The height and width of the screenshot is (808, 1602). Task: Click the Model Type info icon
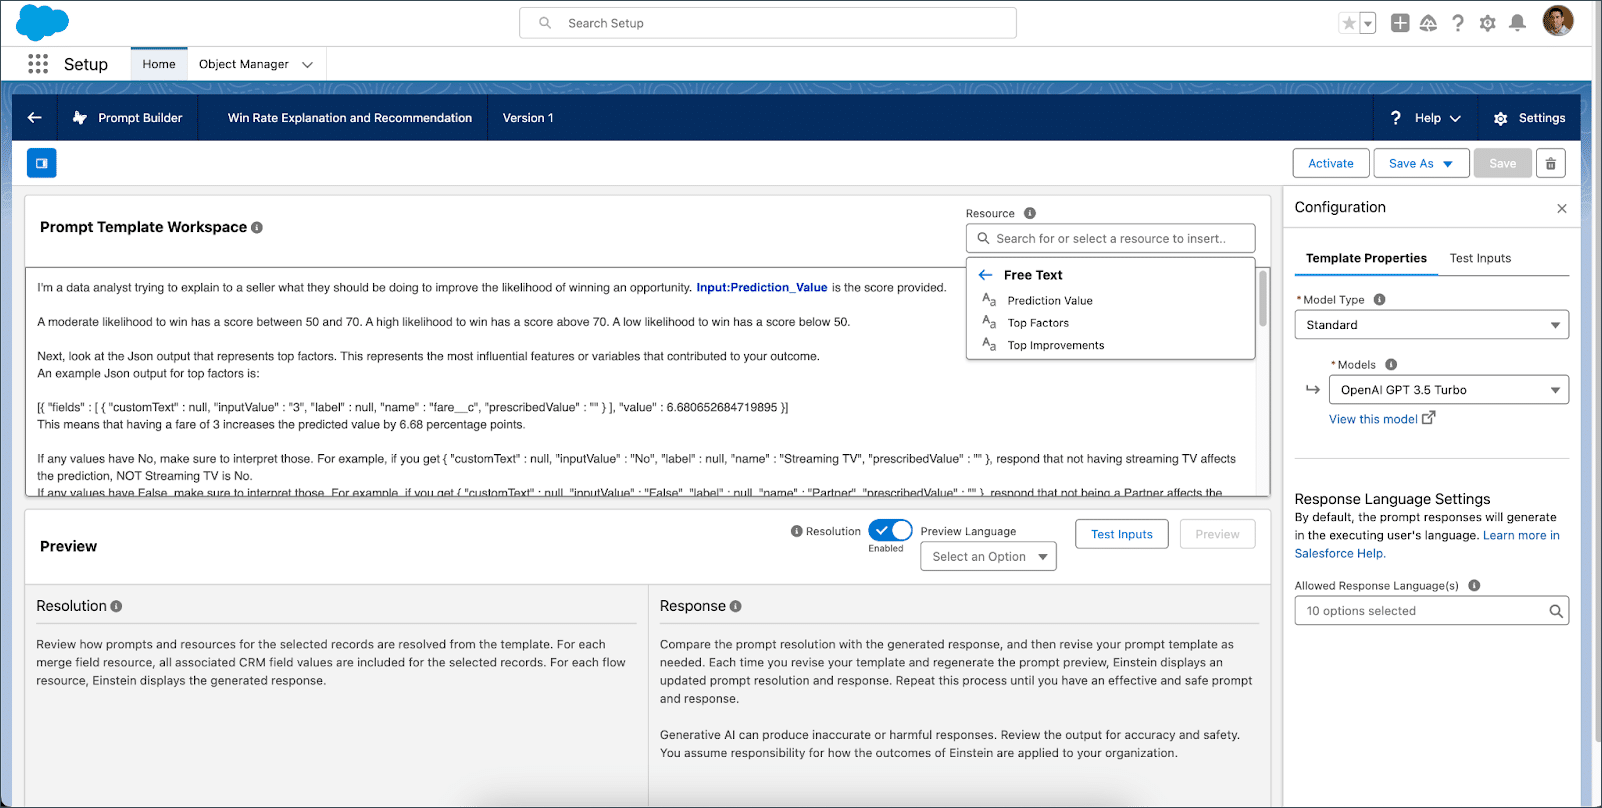point(1379,299)
